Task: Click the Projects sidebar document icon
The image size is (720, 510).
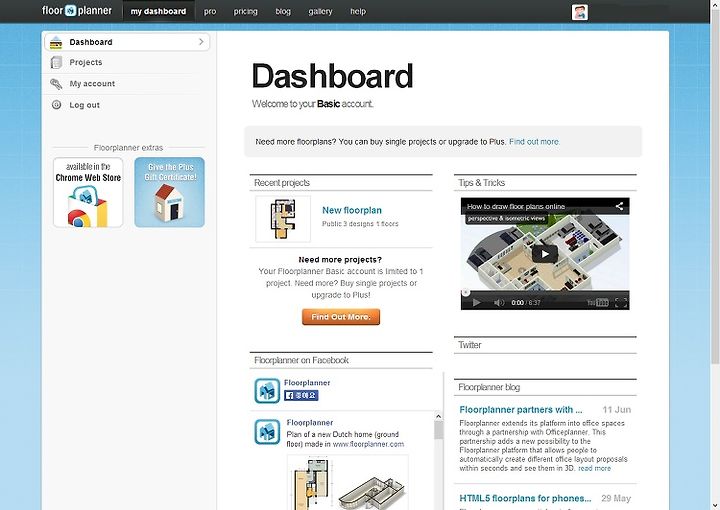Action: click(x=56, y=62)
